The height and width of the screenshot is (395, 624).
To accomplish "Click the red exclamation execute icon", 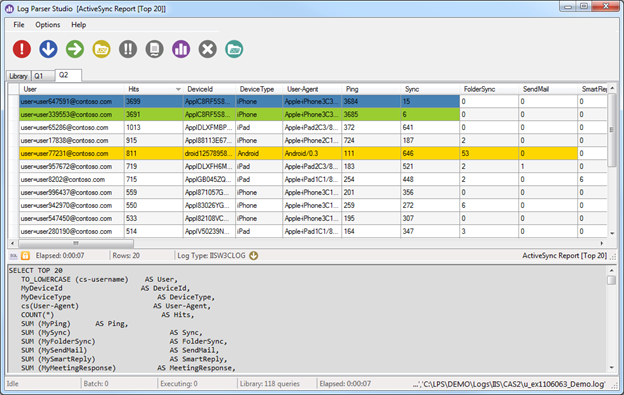I will point(21,49).
